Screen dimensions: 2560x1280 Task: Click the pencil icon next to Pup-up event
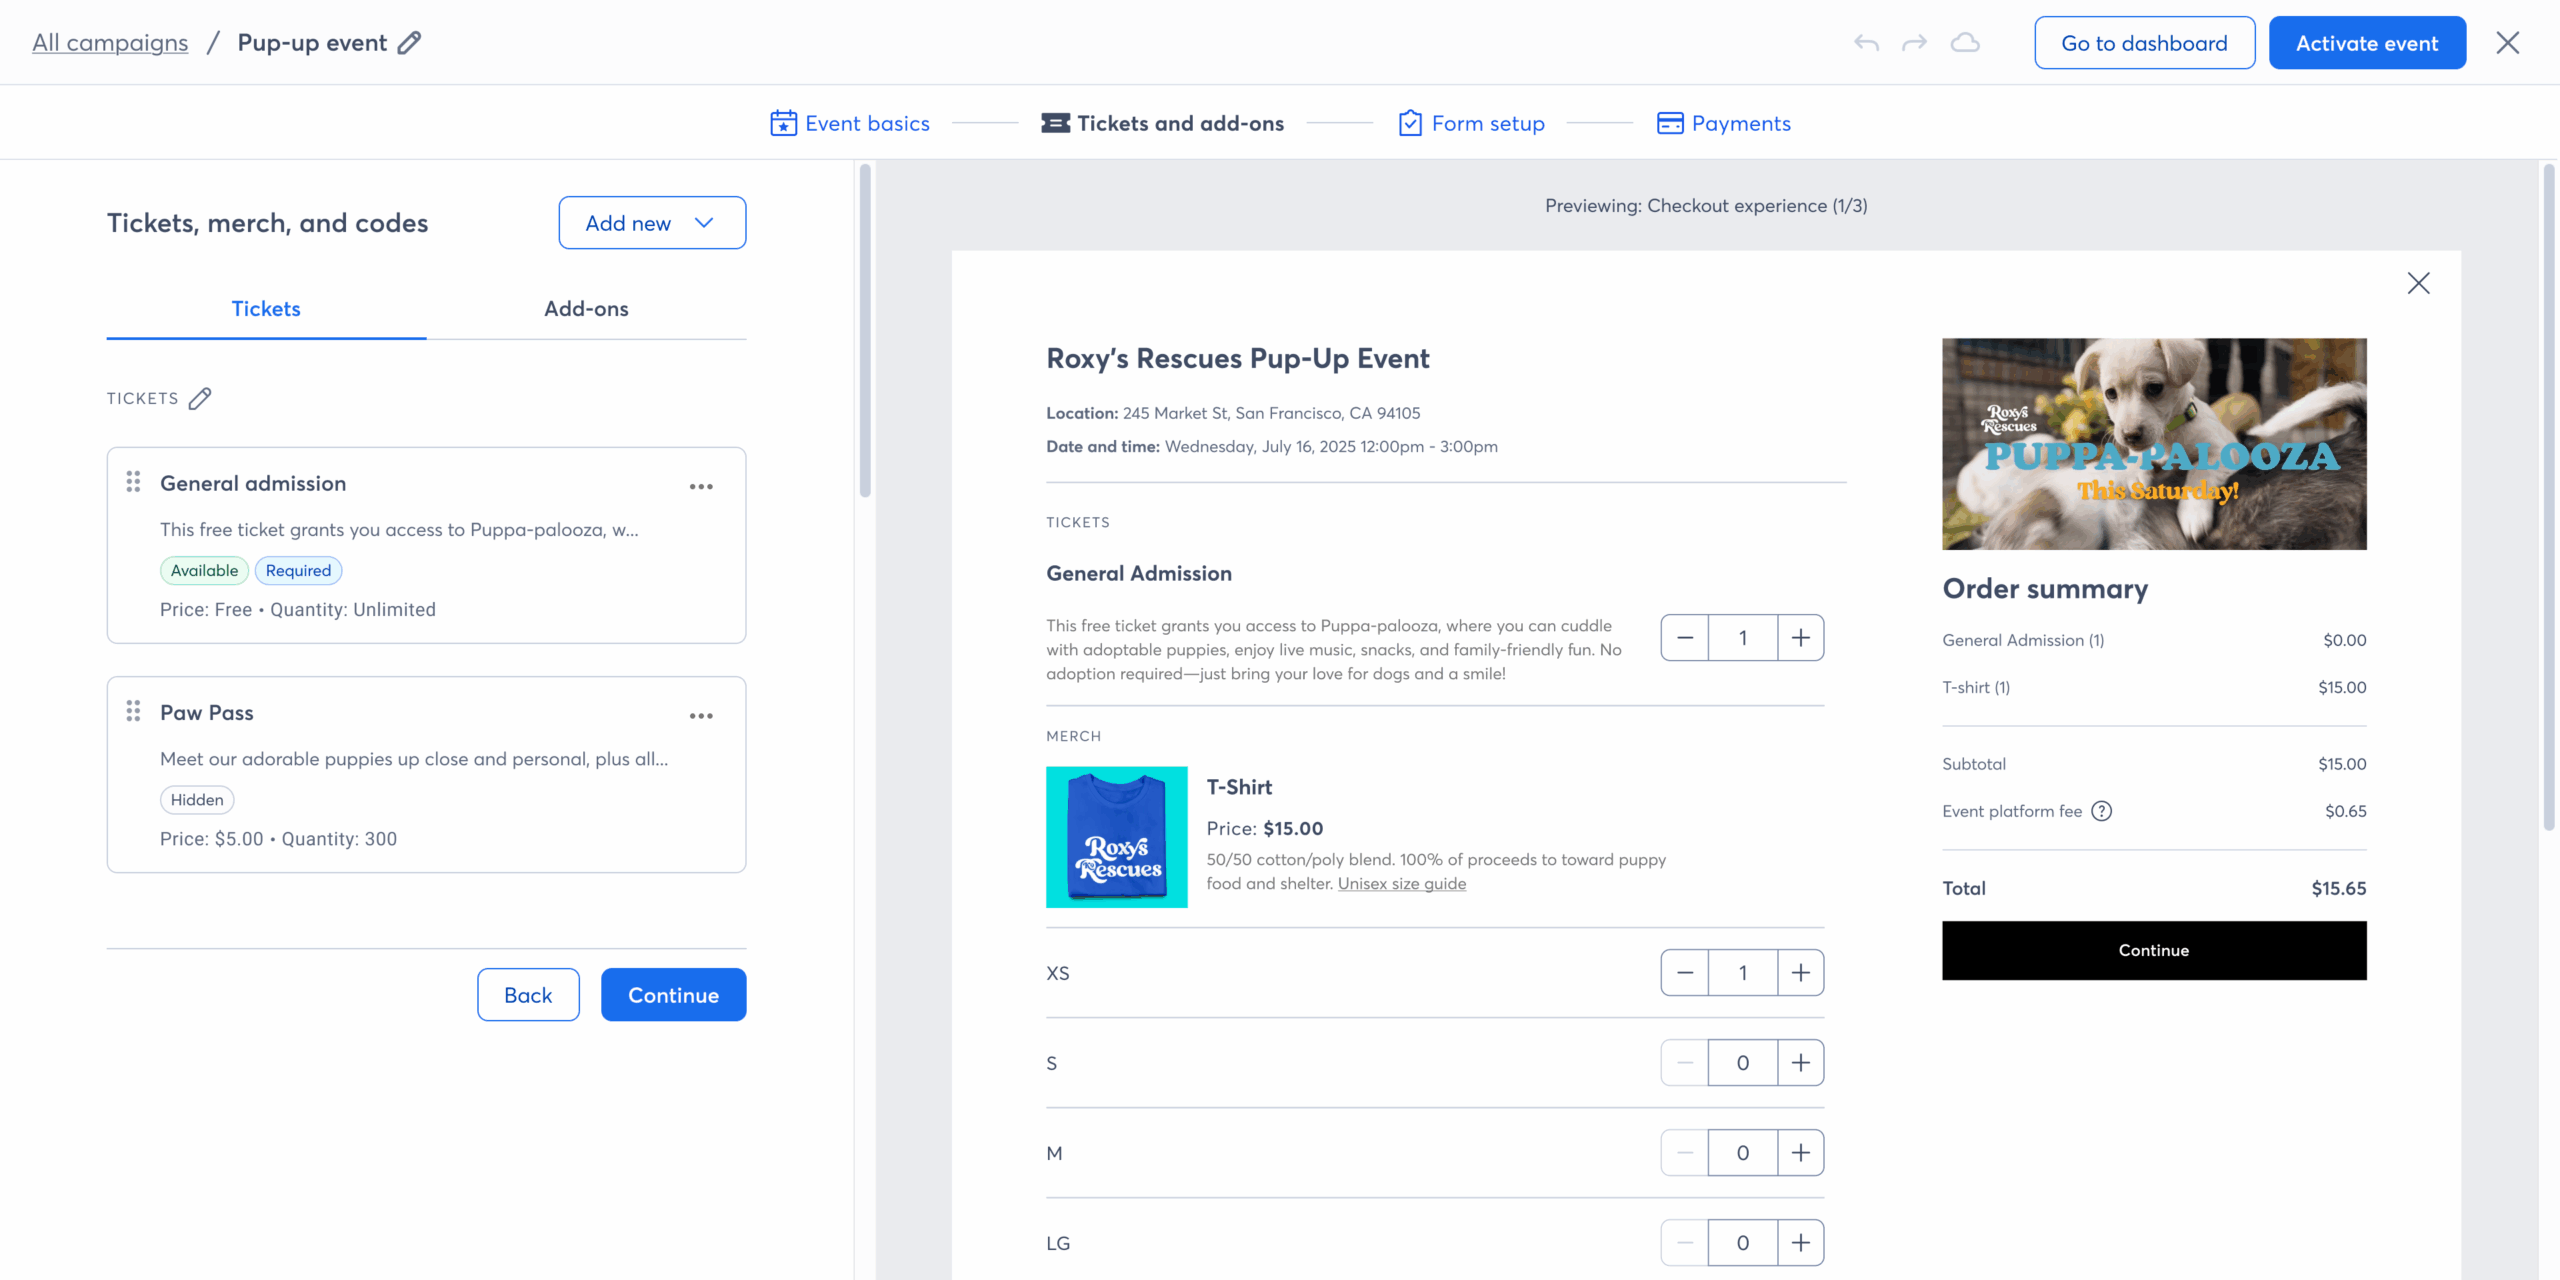click(409, 43)
